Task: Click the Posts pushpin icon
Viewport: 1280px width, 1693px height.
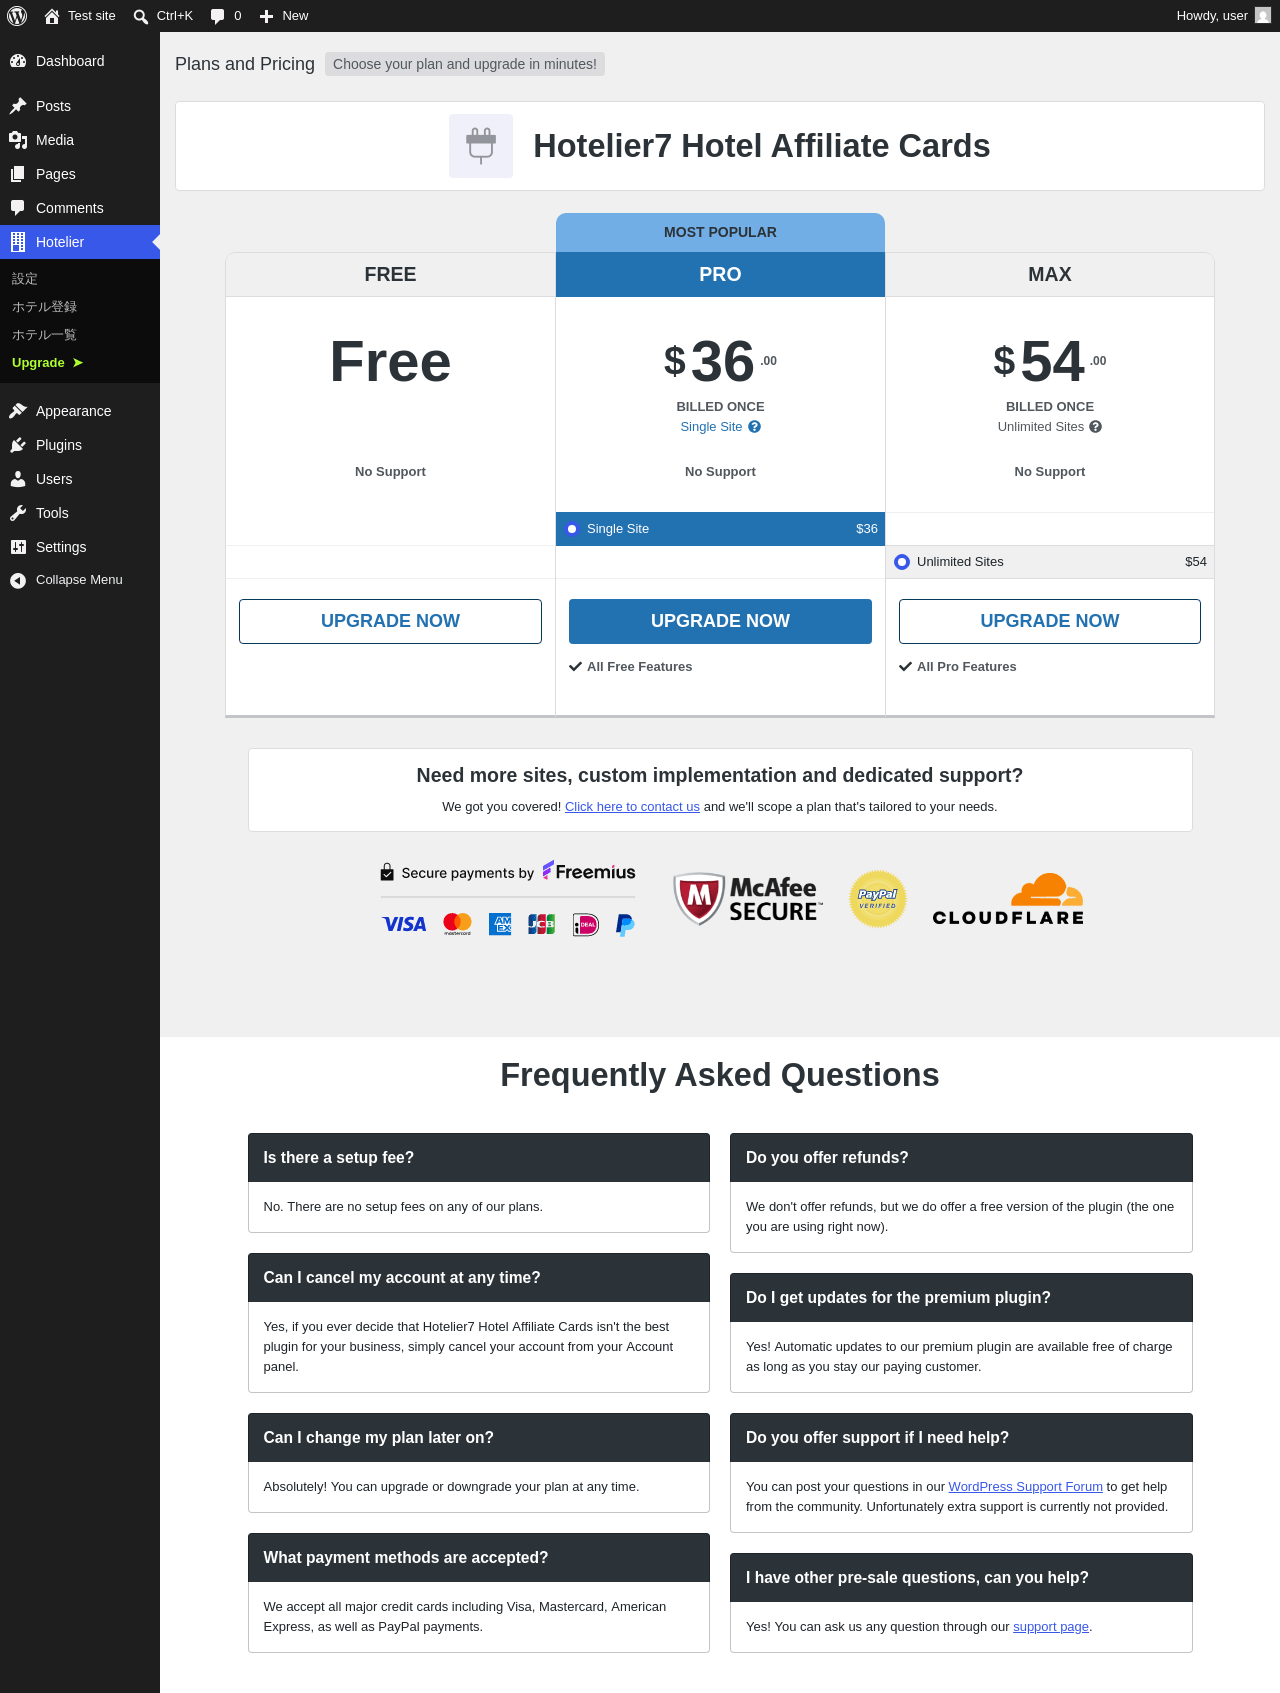Action: click(18, 106)
